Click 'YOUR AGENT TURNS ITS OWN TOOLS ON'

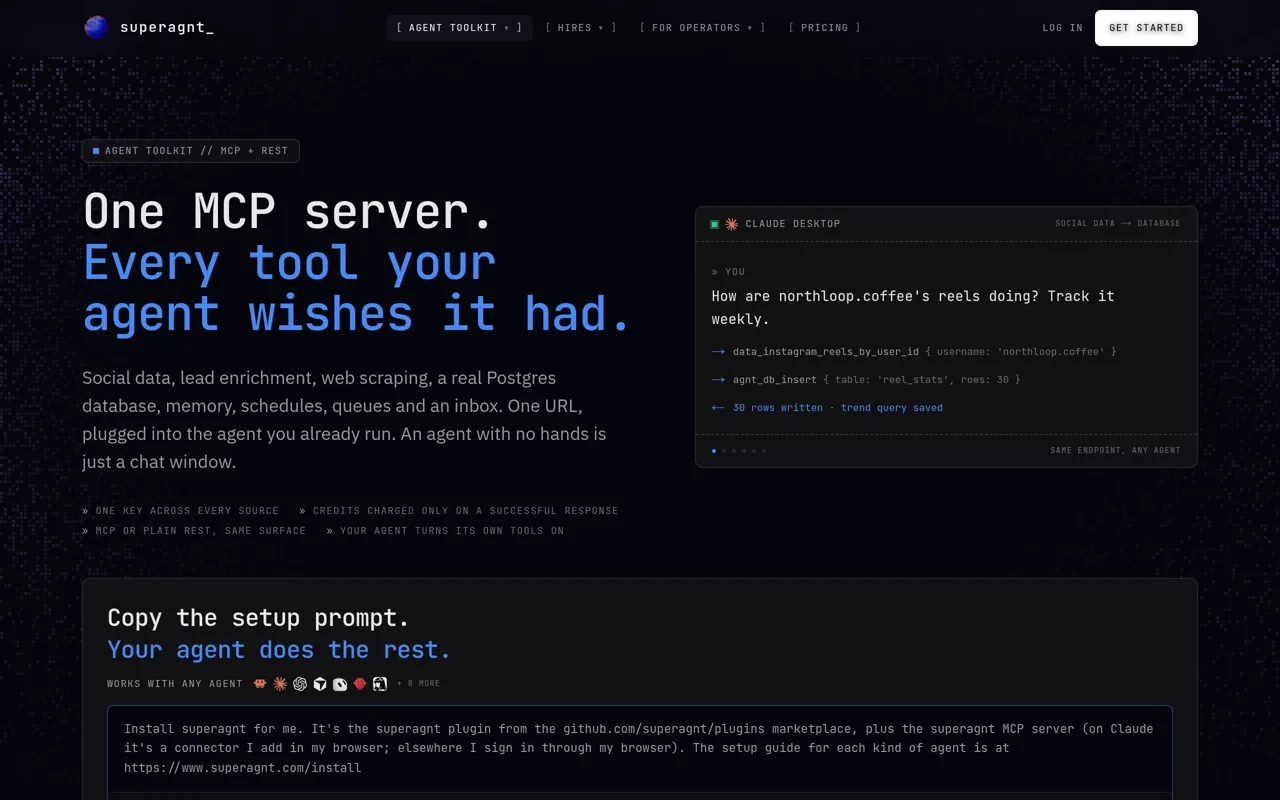(452, 531)
